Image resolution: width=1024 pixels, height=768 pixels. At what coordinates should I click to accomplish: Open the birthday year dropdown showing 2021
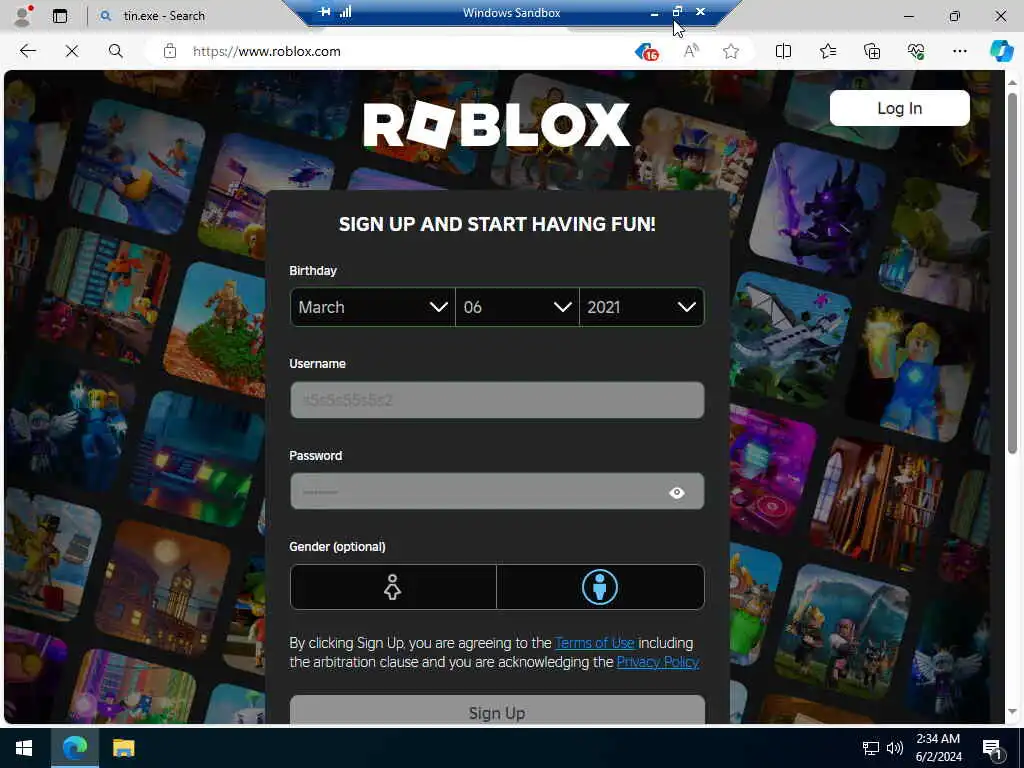point(642,307)
